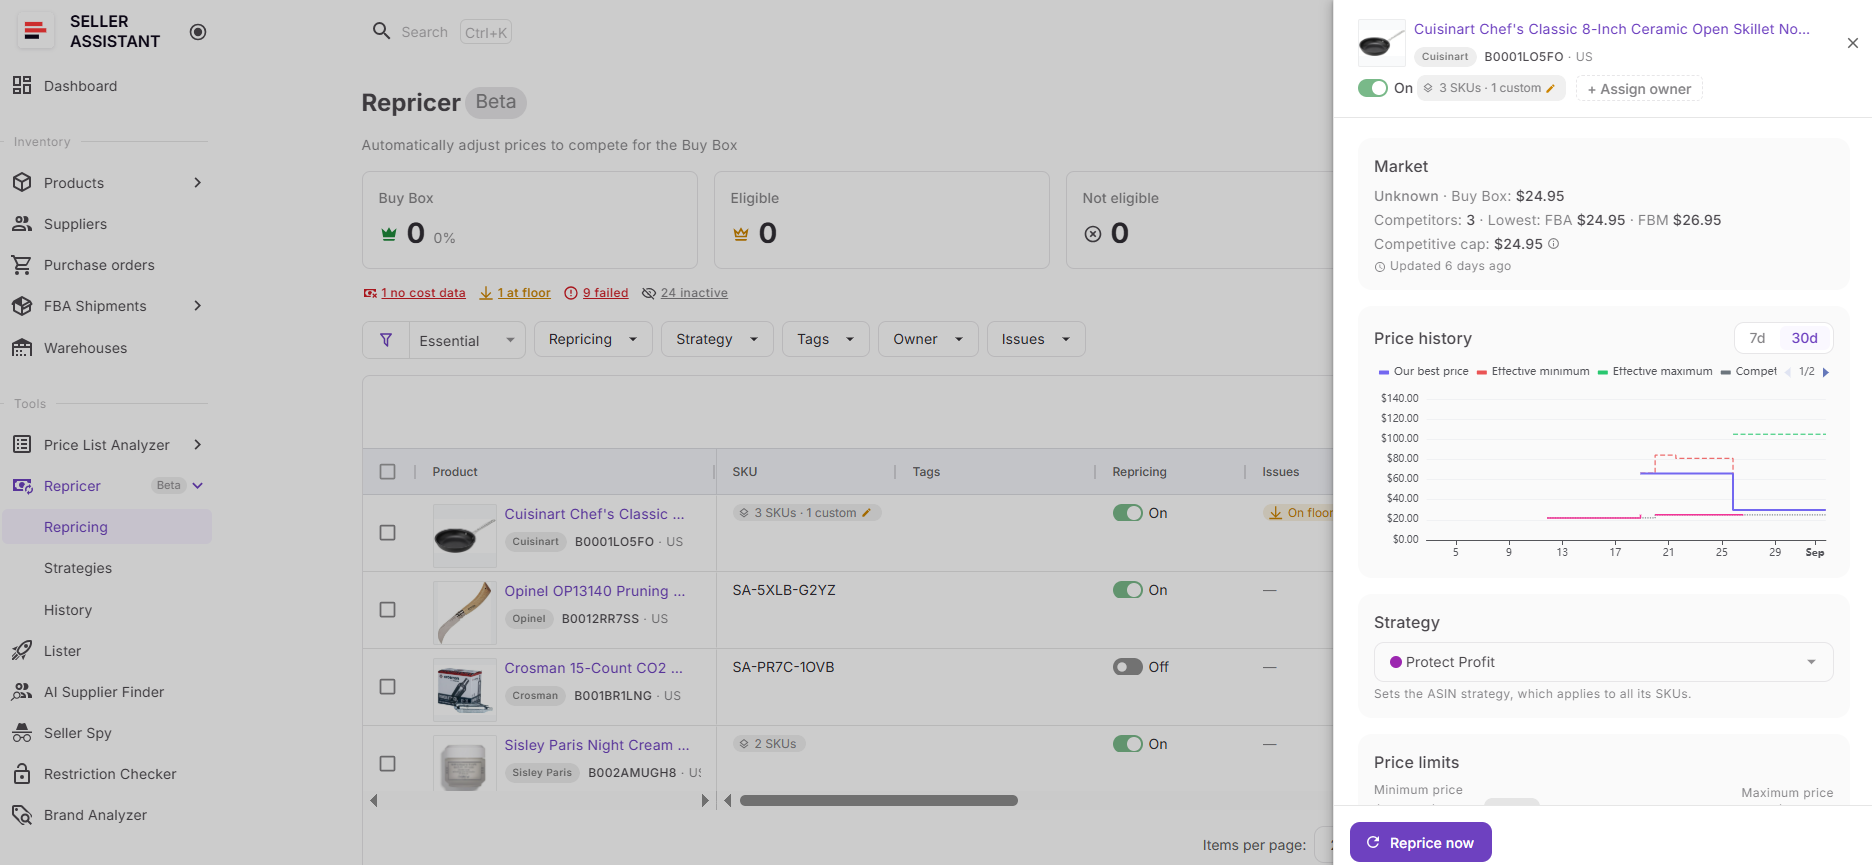Close the product detail panel
1872x865 pixels.
coord(1853,43)
